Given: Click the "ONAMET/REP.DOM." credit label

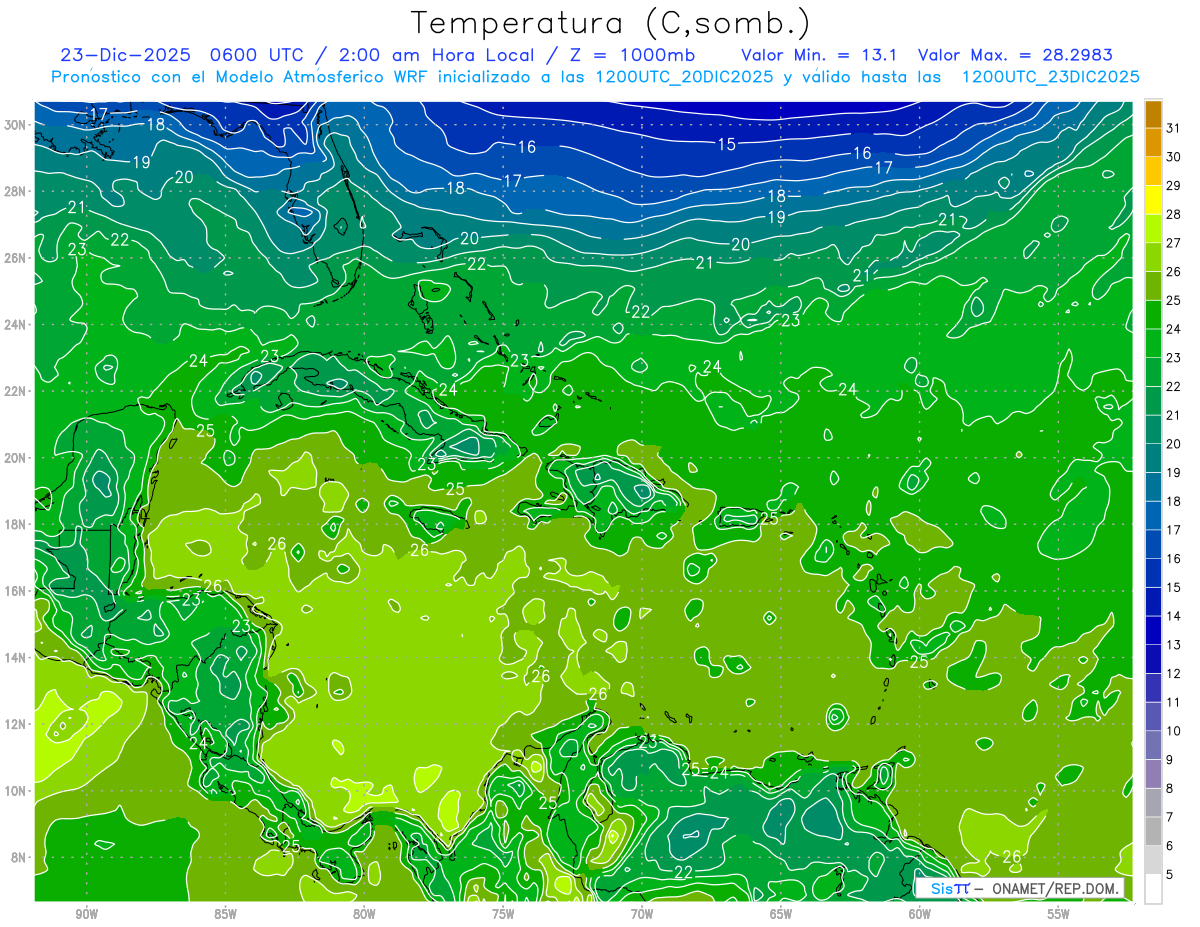Looking at the screenshot, I should (x=1054, y=888).
